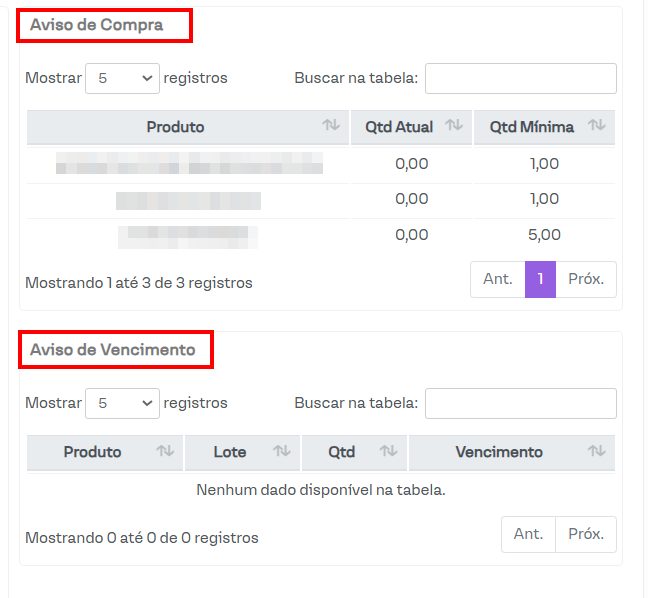Open records-per-page dropdown in Aviso de Vencimento
The height and width of the screenshot is (598, 648).
(122, 403)
